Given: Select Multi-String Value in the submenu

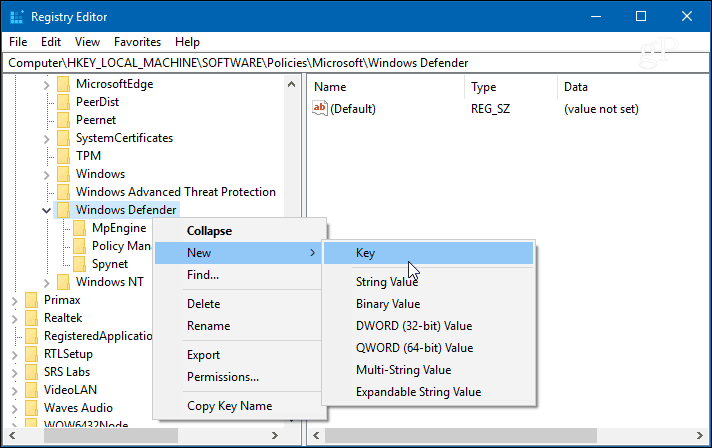Looking at the screenshot, I should click(x=429, y=370).
